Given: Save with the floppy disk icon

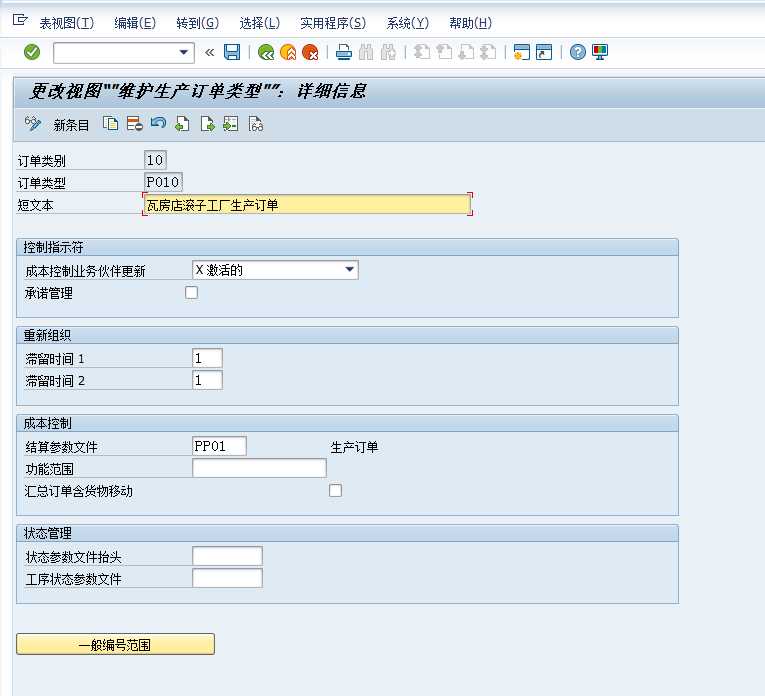Looking at the screenshot, I should (x=232, y=52).
